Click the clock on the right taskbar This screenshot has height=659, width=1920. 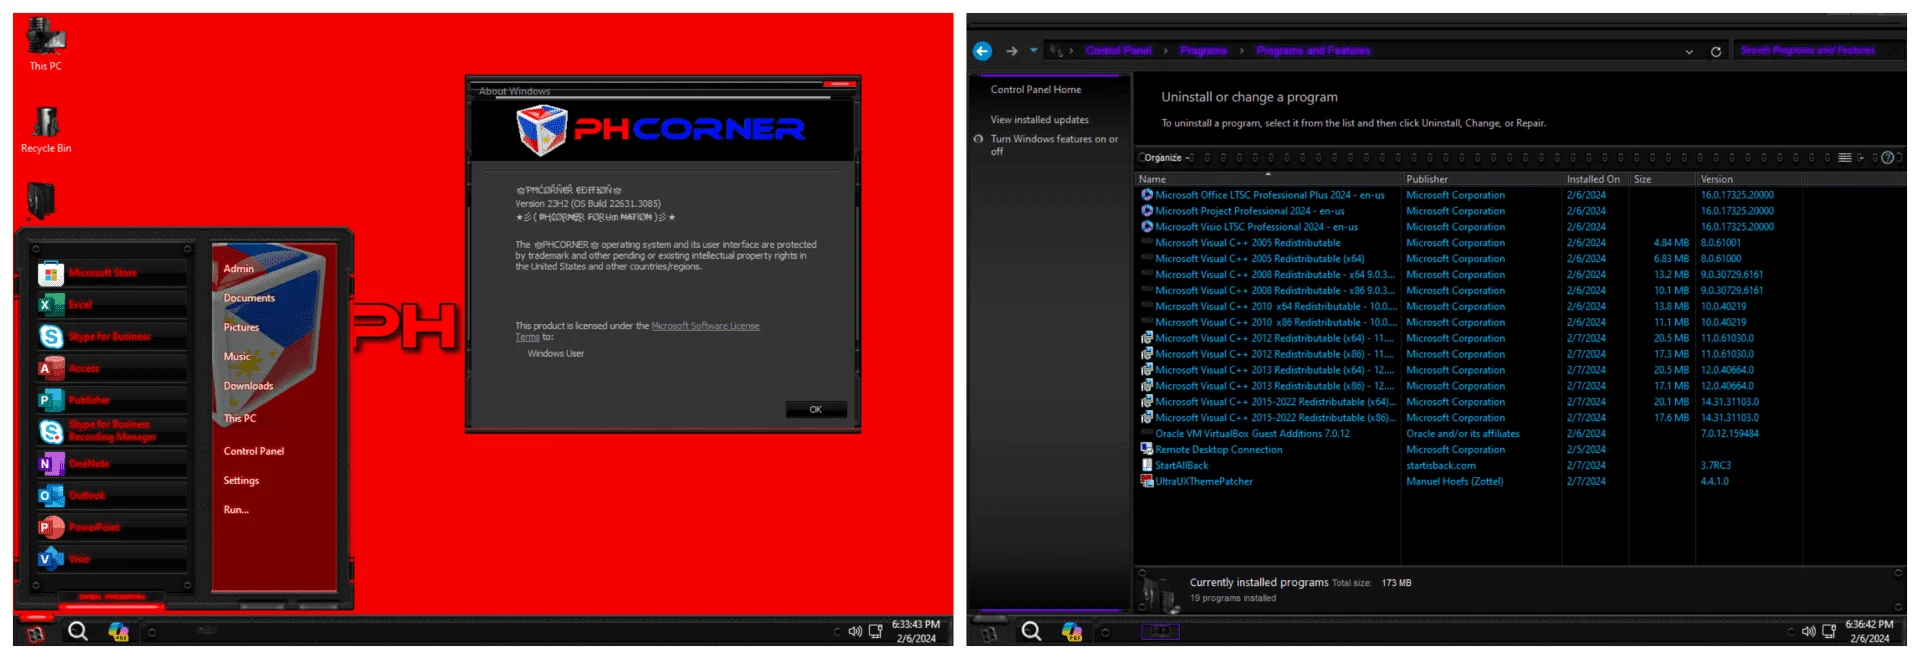pyautogui.click(x=1869, y=631)
